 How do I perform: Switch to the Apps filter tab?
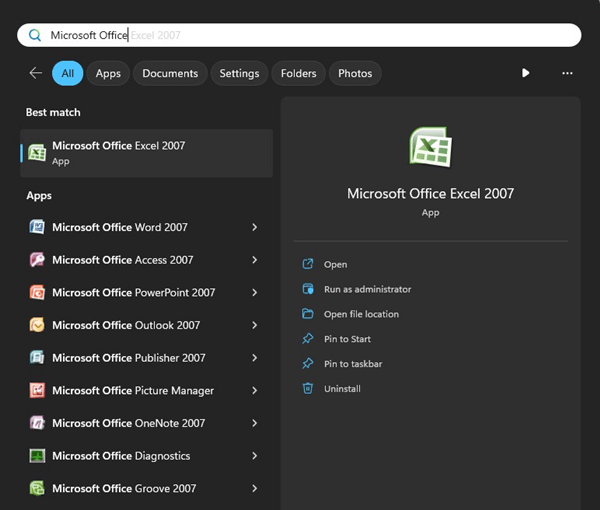[108, 73]
